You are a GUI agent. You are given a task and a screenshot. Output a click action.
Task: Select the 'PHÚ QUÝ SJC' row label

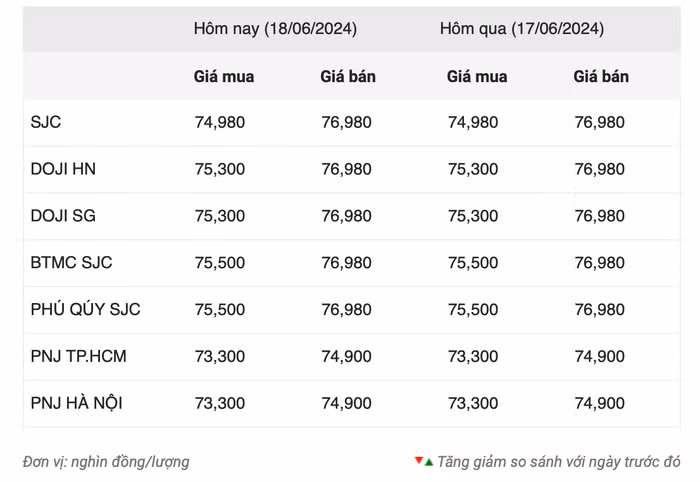85,309
